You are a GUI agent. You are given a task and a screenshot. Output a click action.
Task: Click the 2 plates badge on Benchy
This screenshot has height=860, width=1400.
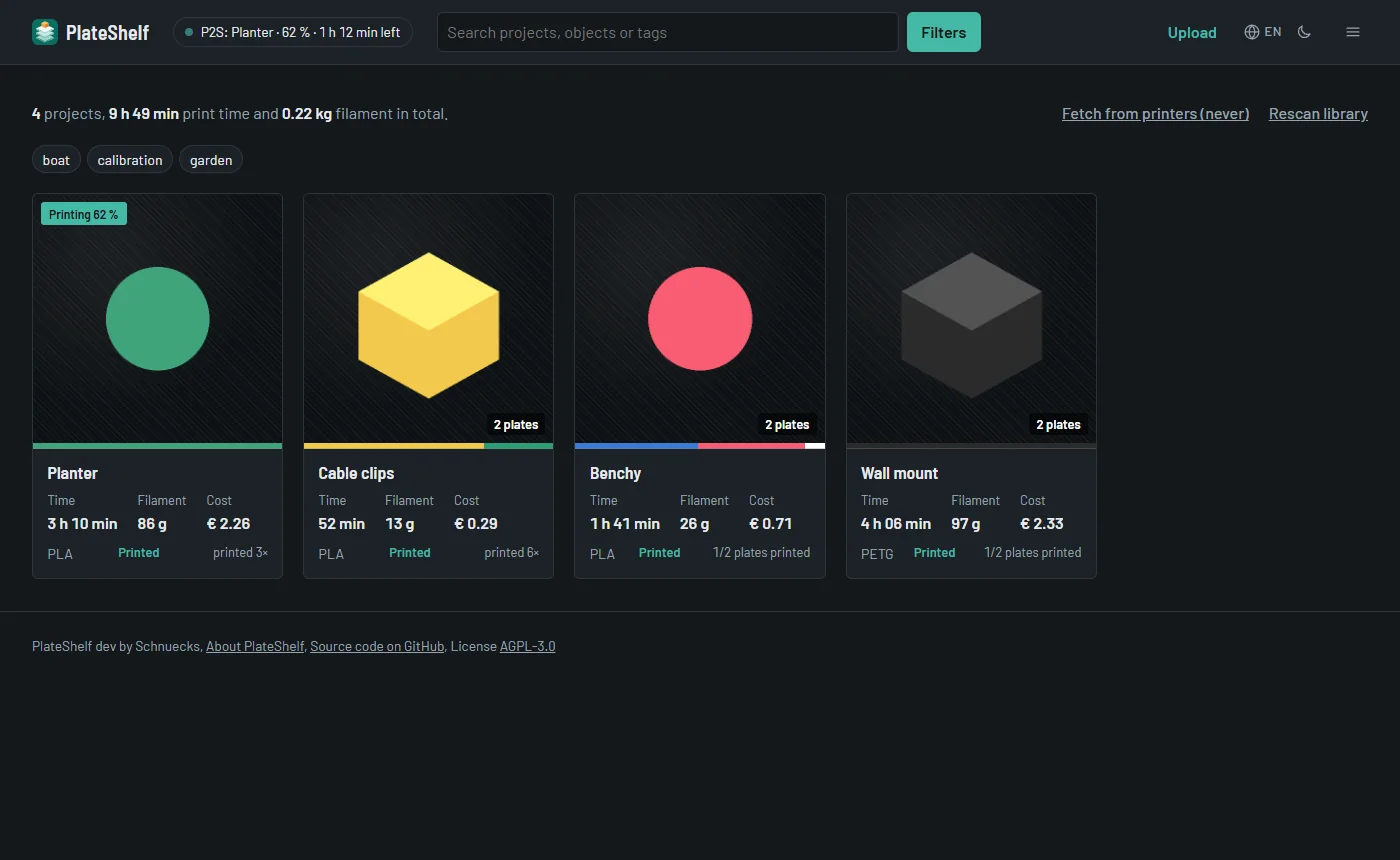click(787, 424)
